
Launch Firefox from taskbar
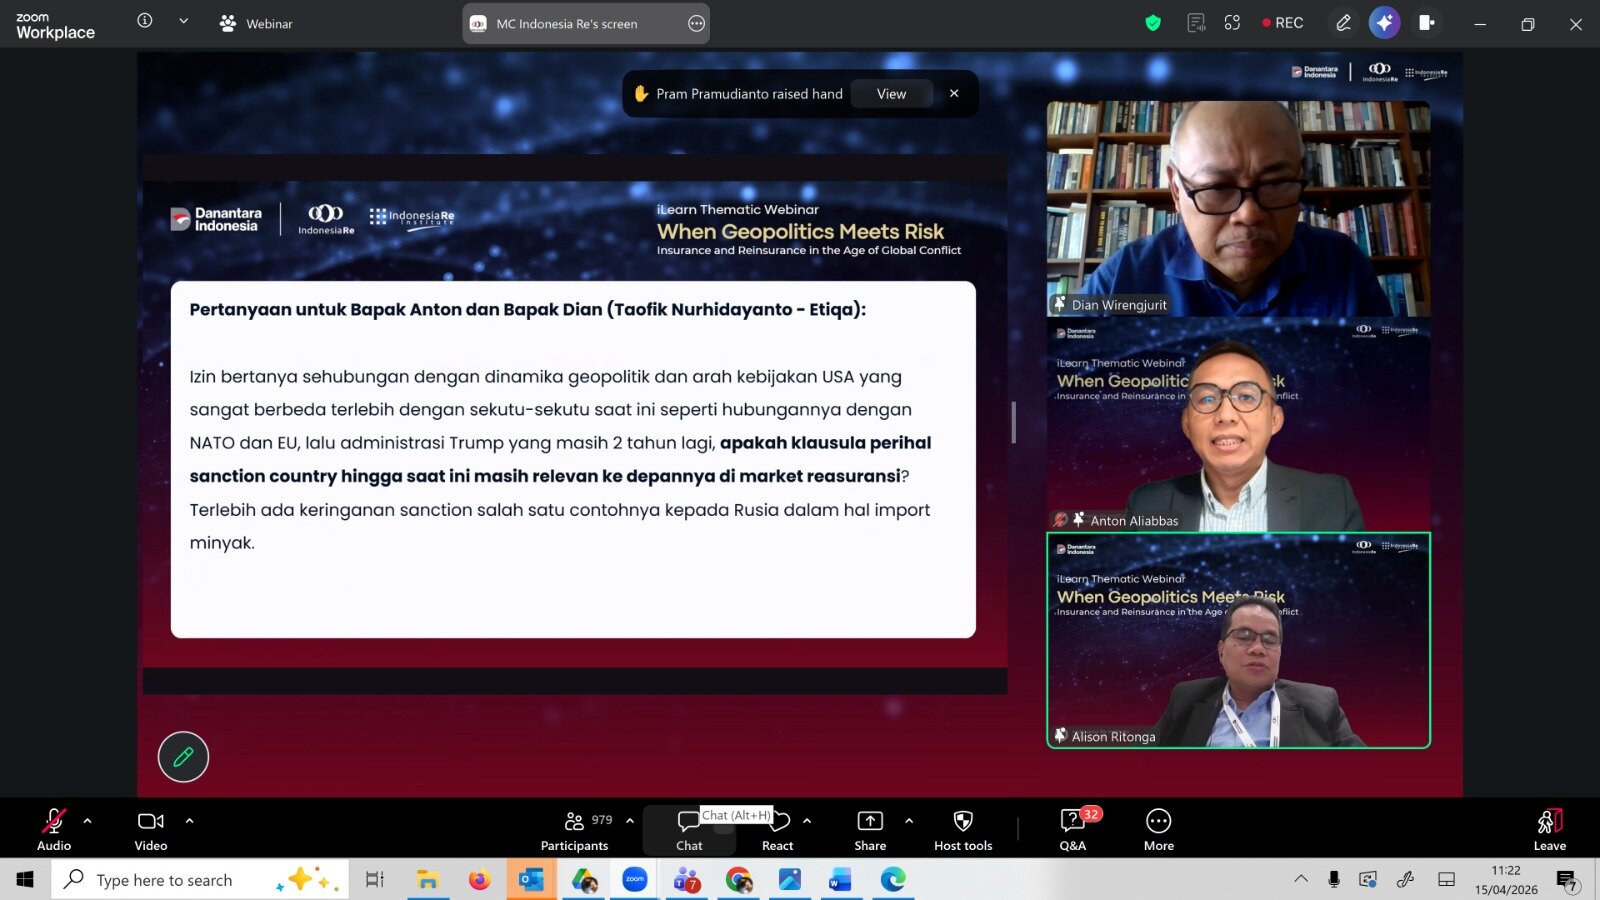coord(480,880)
